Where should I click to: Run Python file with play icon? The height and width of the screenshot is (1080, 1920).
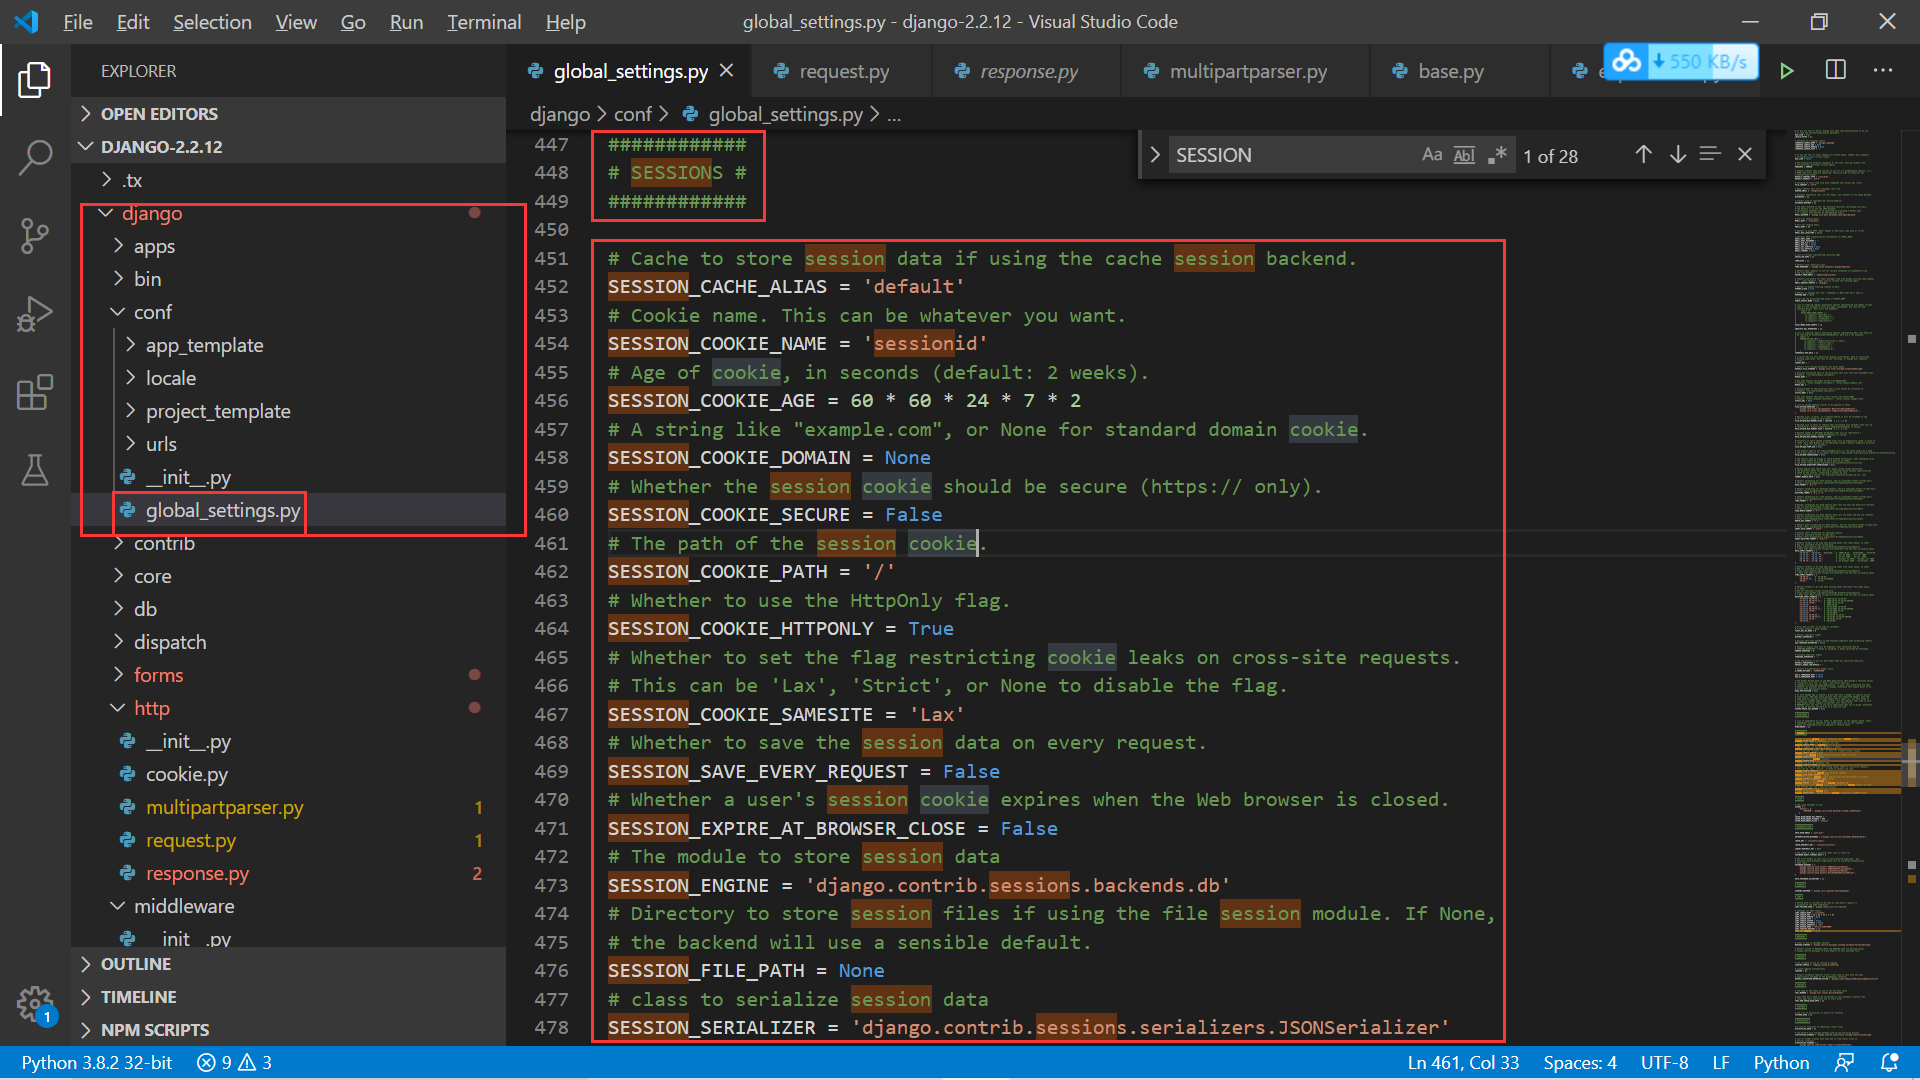(1787, 71)
